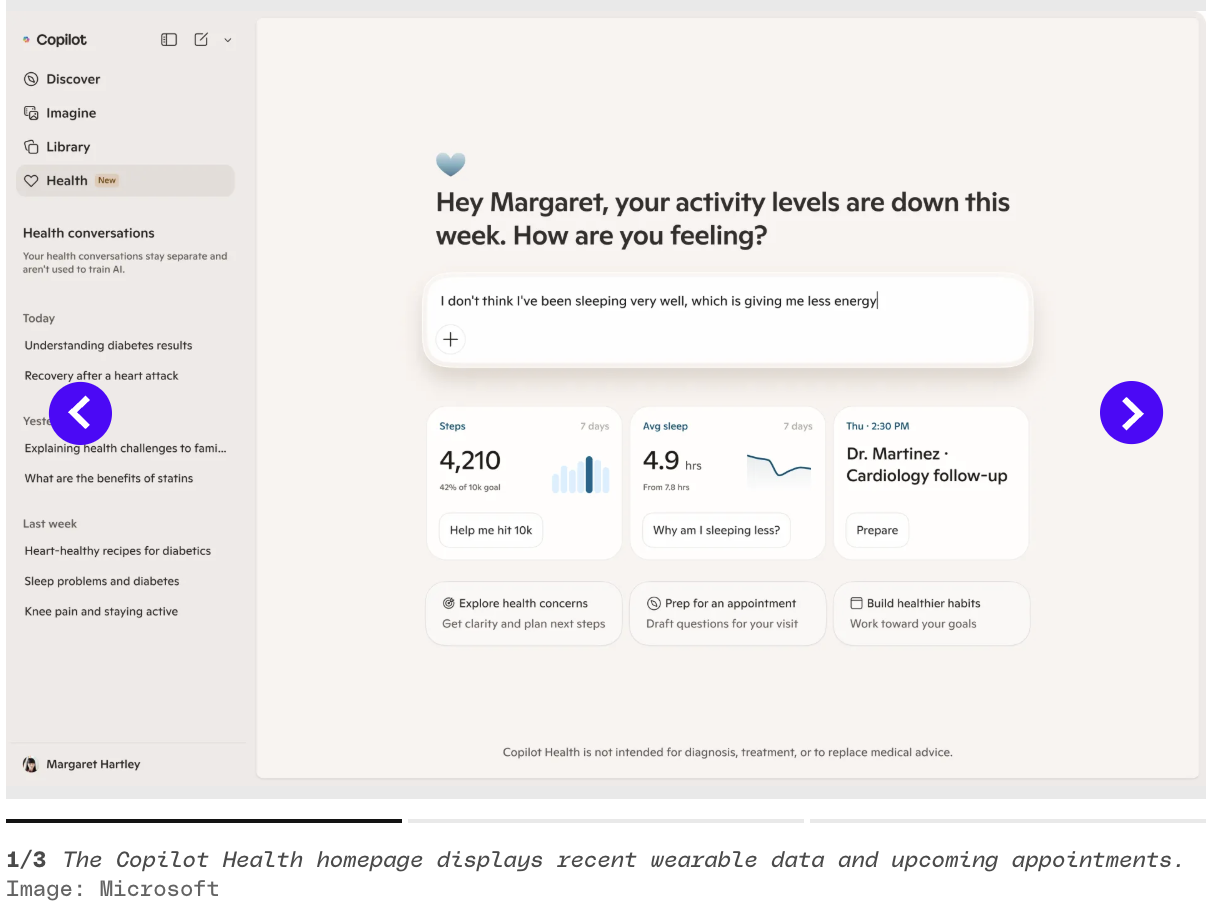The image size is (1210, 906).
Task: Click the 'New' badge beside Health
Action: click(107, 181)
